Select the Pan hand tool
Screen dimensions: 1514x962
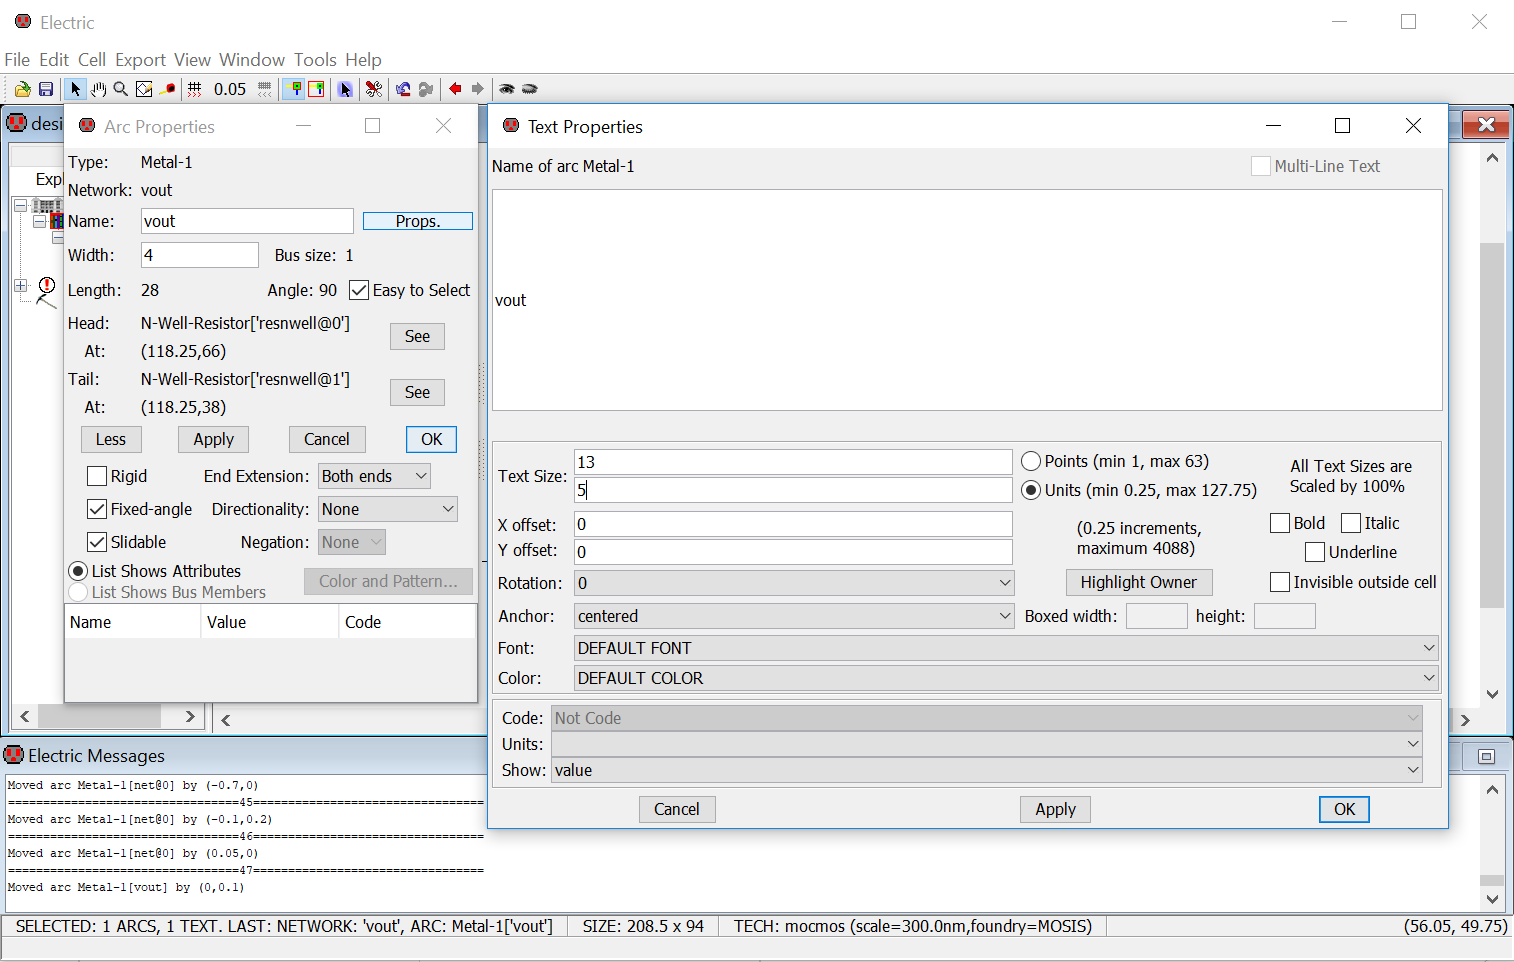pyautogui.click(x=98, y=89)
